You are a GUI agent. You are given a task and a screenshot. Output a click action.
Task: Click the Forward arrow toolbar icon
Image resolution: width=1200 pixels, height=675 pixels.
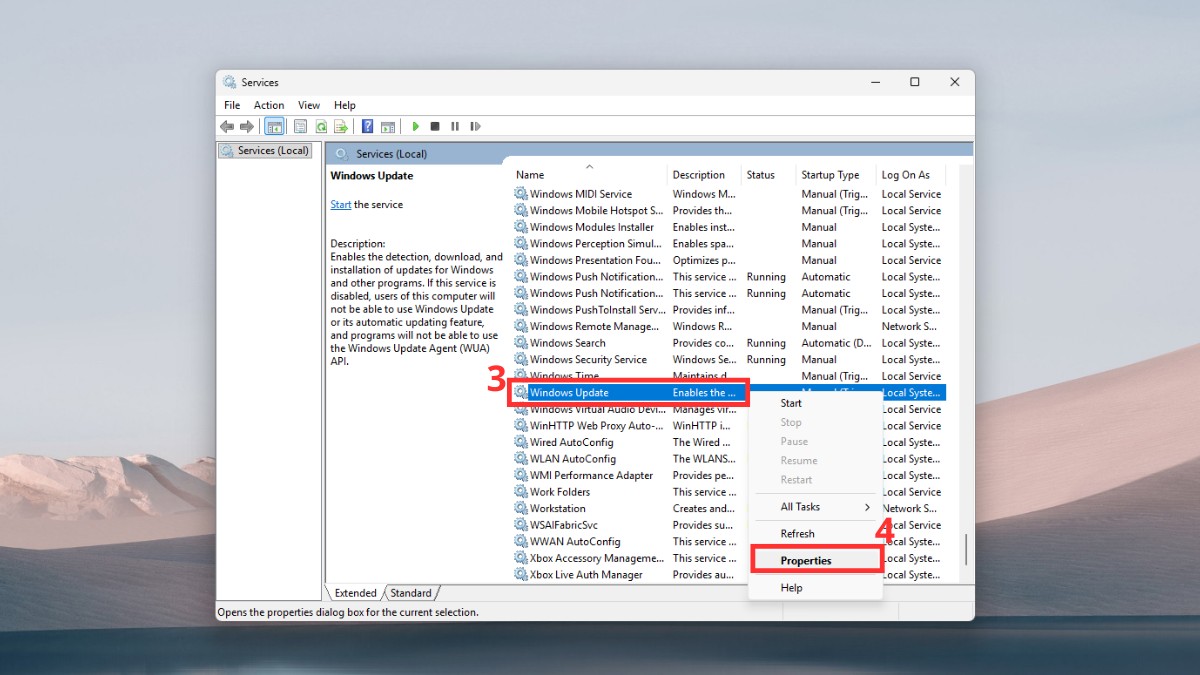click(246, 127)
